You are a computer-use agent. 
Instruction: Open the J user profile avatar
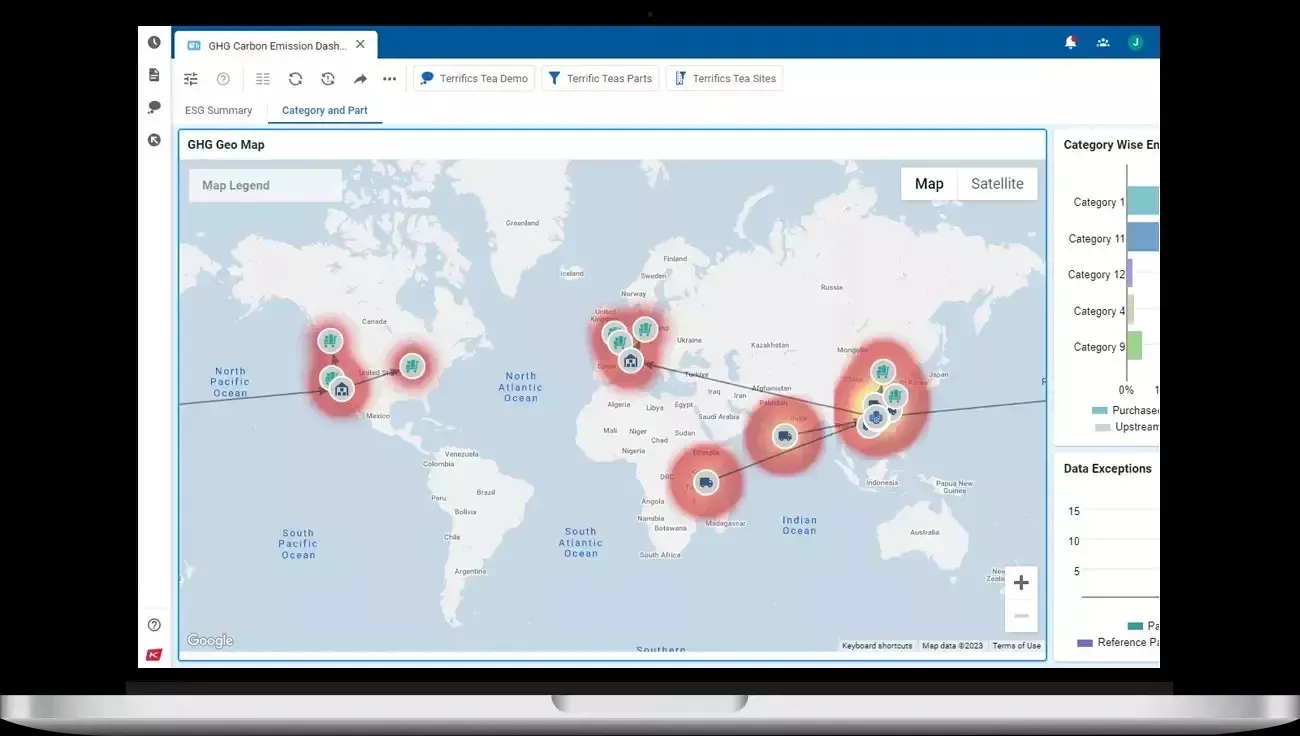click(x=1135, y=42)
